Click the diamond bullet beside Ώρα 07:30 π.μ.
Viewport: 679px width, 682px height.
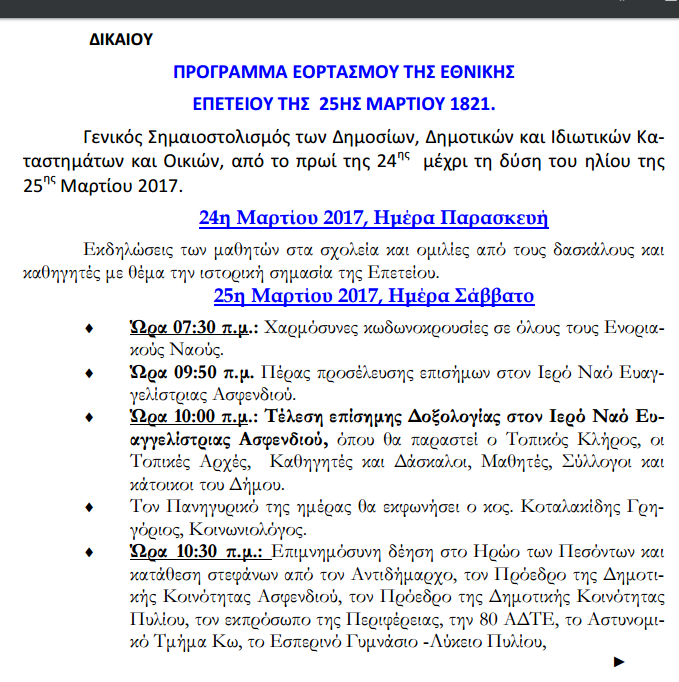pos(89,328)
